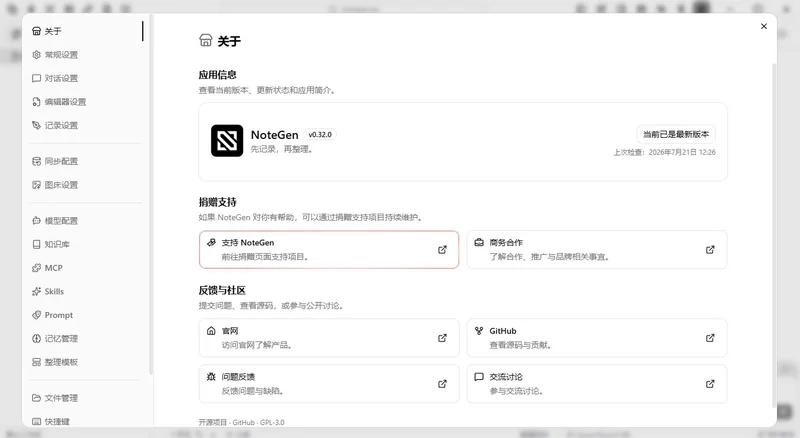The width and height of the screenshot is (800, 438).
Task: Click the book icon next to 知识库
Action: 36,244
